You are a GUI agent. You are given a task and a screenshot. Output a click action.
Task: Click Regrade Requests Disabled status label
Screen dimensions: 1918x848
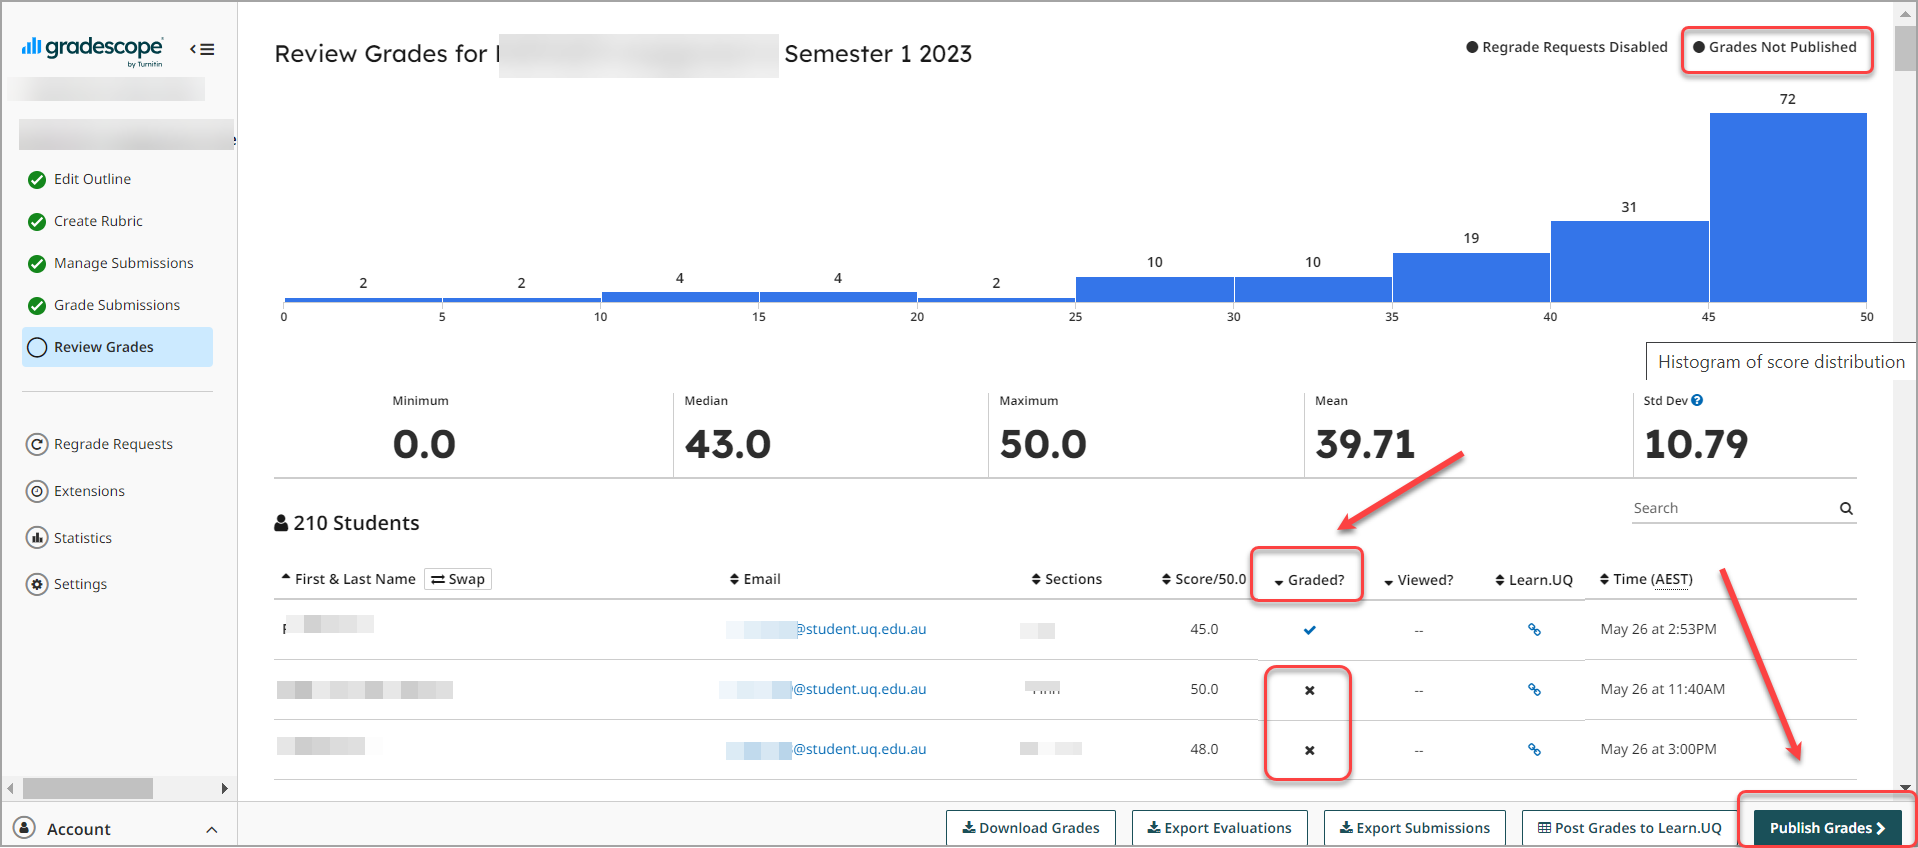(x=1567, y=47)
